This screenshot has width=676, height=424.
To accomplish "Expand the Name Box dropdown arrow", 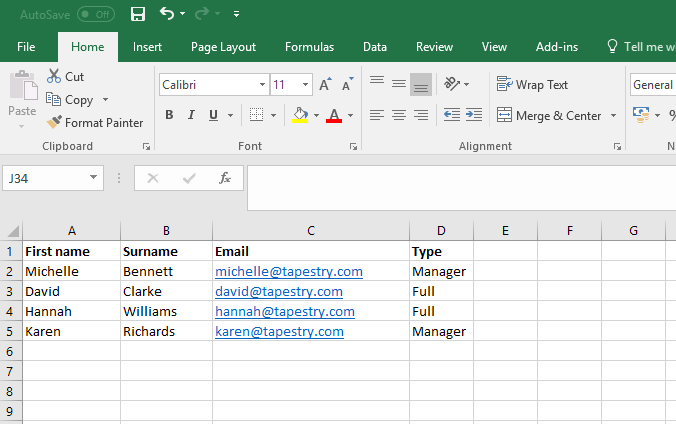I will coord(93,177).
